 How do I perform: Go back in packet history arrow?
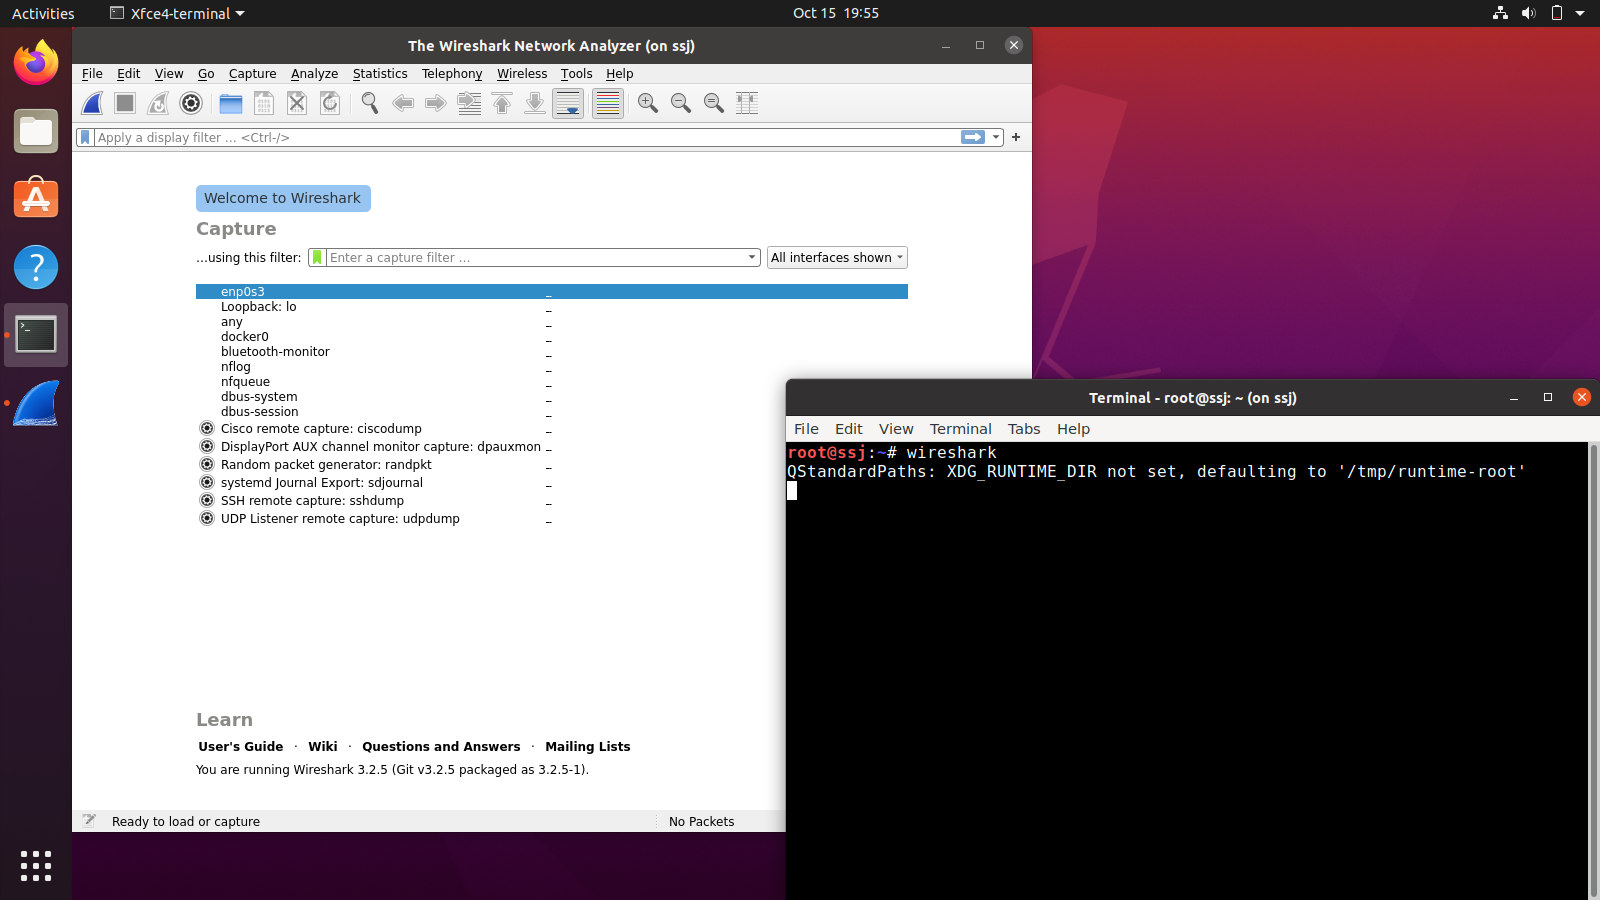pyautogui.click(x=403, y=103)
